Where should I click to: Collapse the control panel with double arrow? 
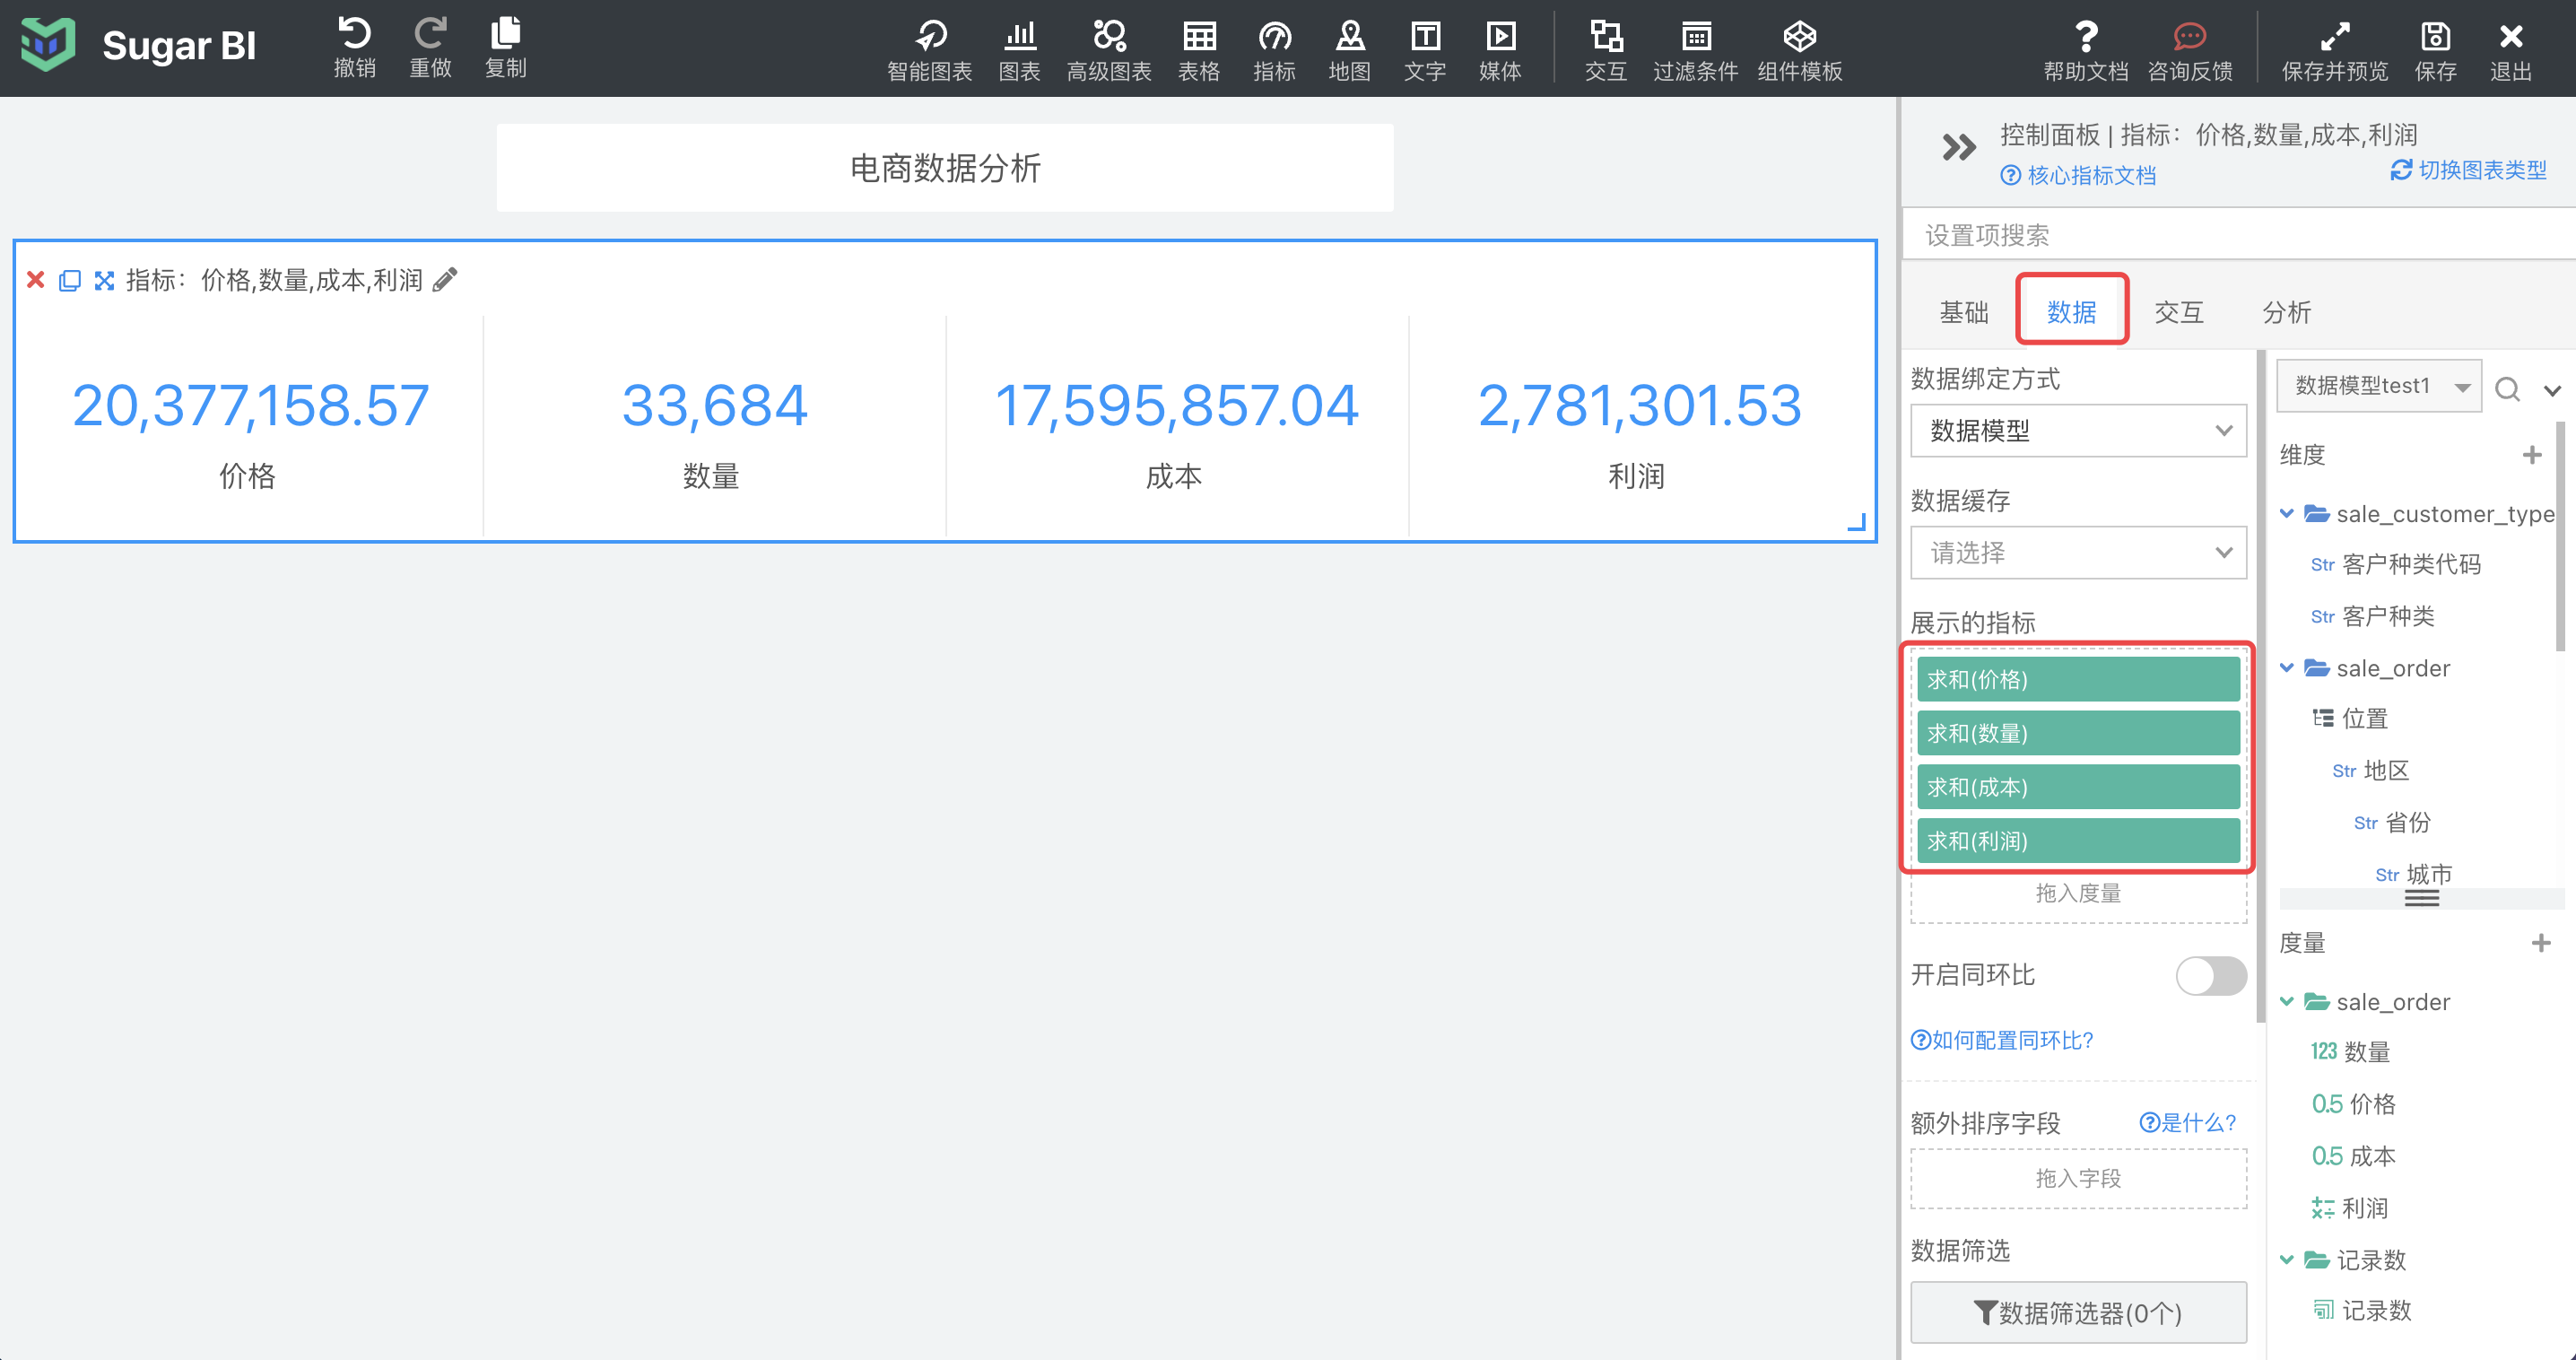point(1958,148)
